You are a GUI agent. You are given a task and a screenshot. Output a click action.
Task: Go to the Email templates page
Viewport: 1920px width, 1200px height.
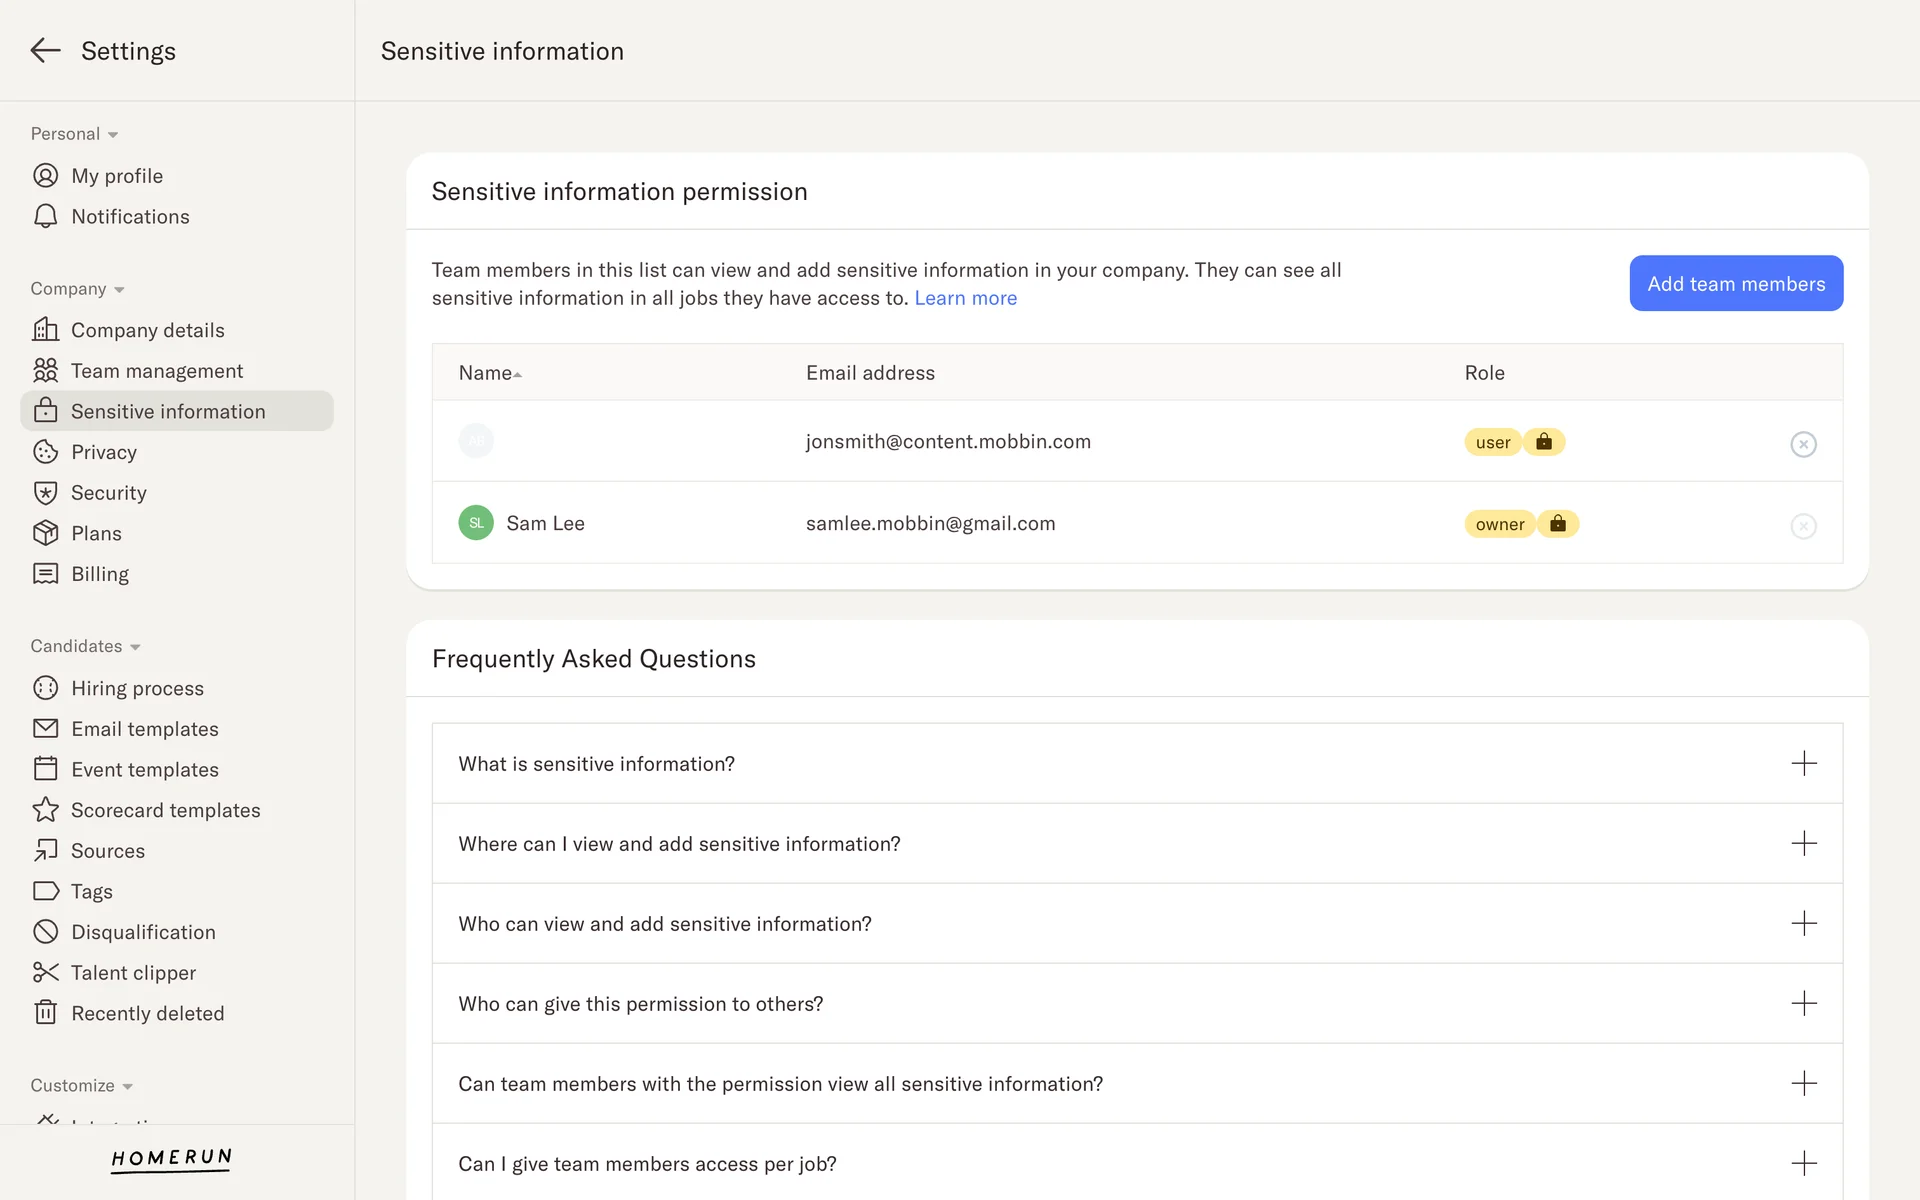click(144, 729)
